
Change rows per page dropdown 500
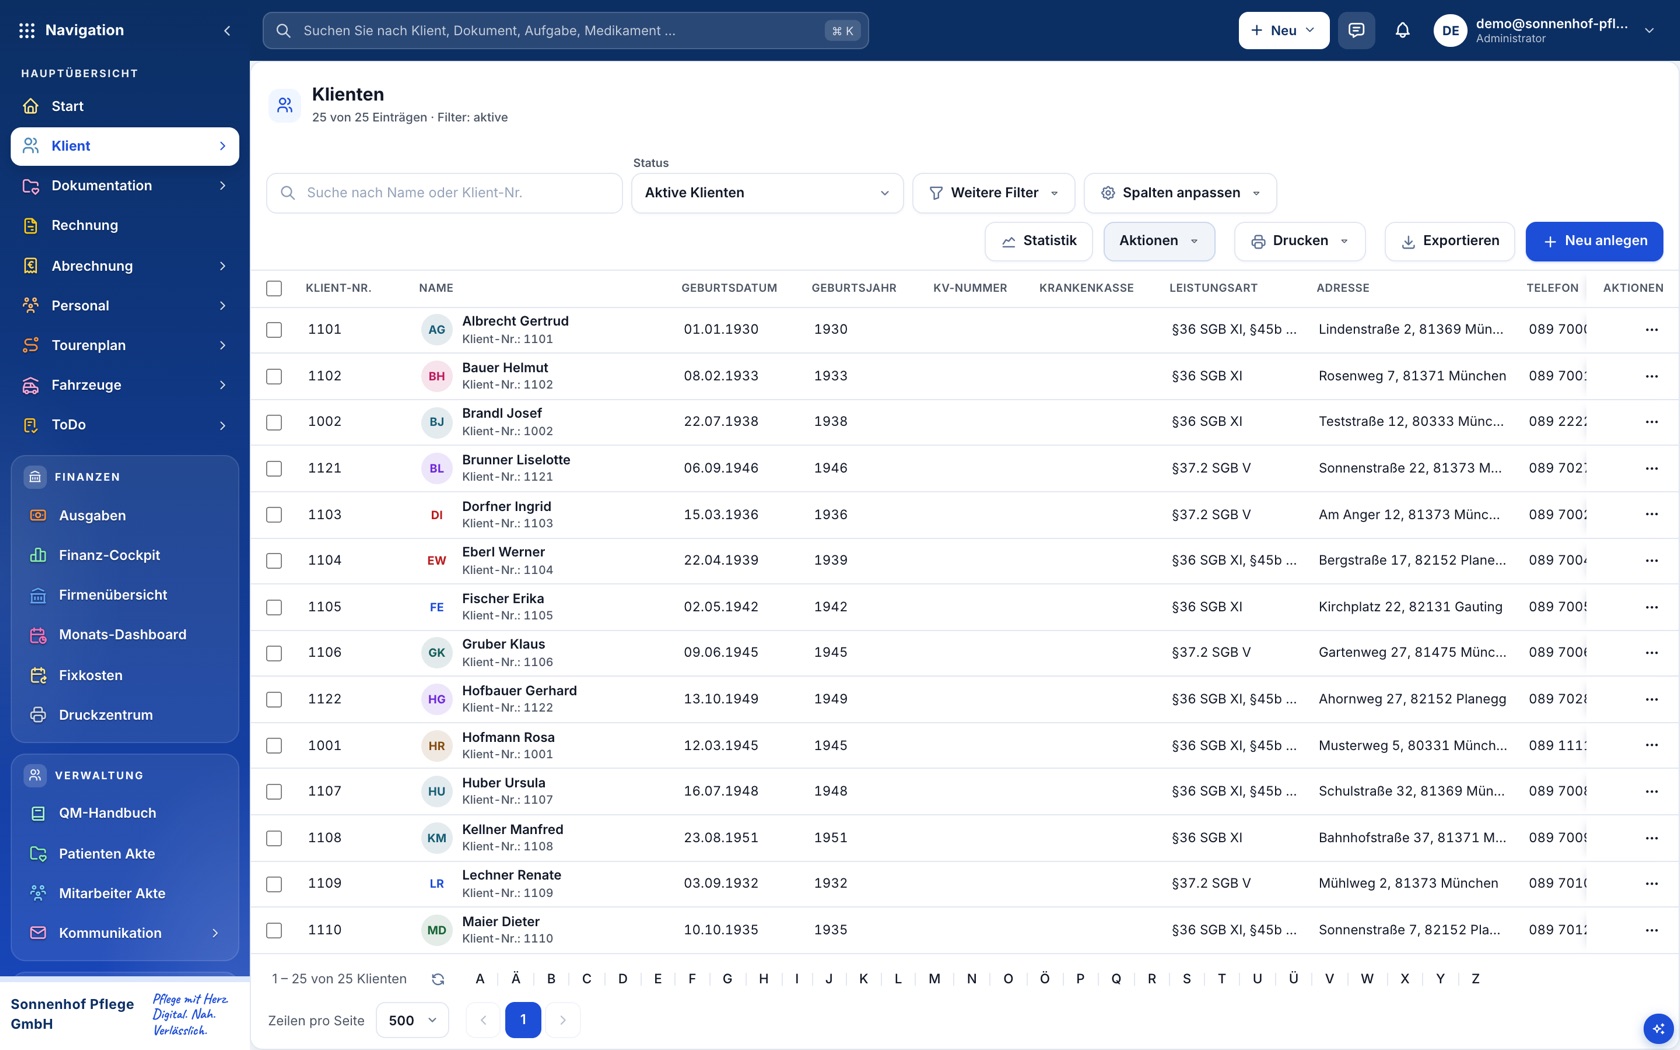(412, 1020)
